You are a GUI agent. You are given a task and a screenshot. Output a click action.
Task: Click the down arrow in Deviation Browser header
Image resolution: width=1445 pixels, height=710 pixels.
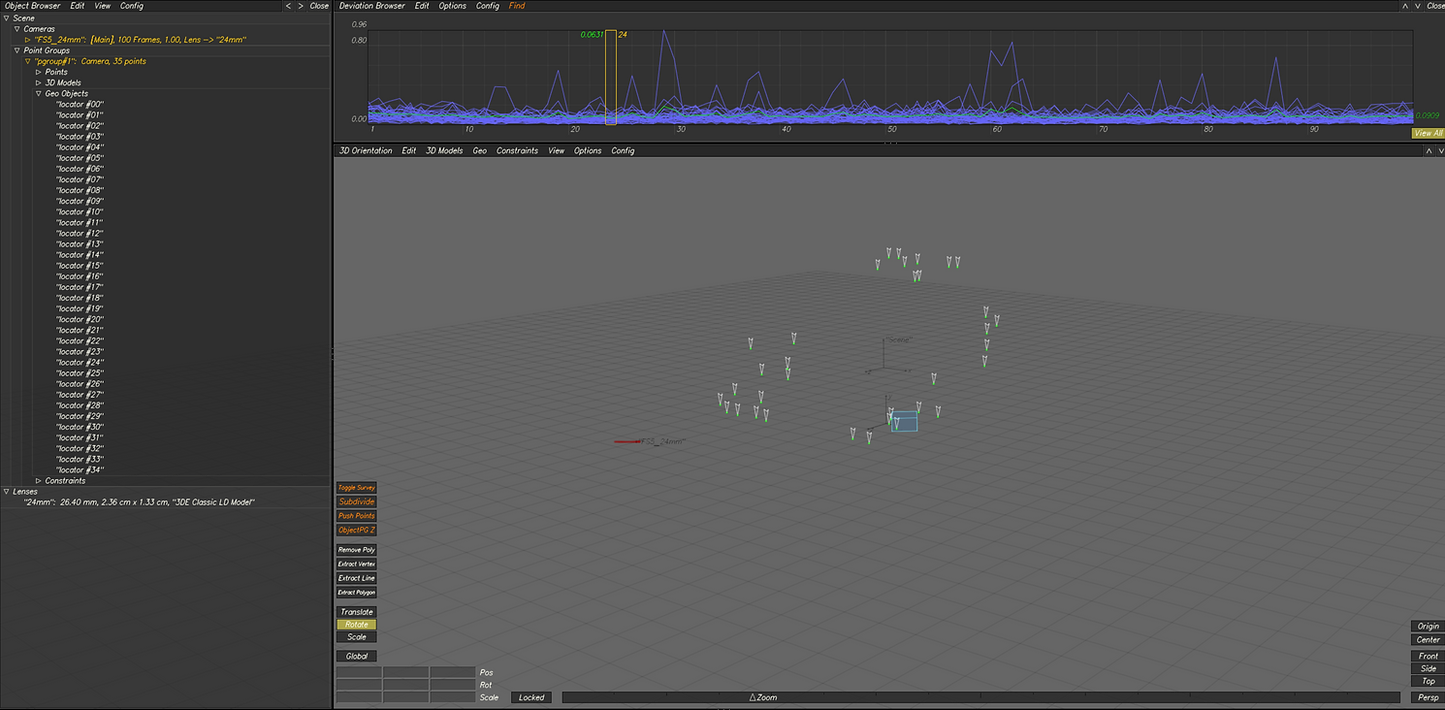pos(1419,6)
